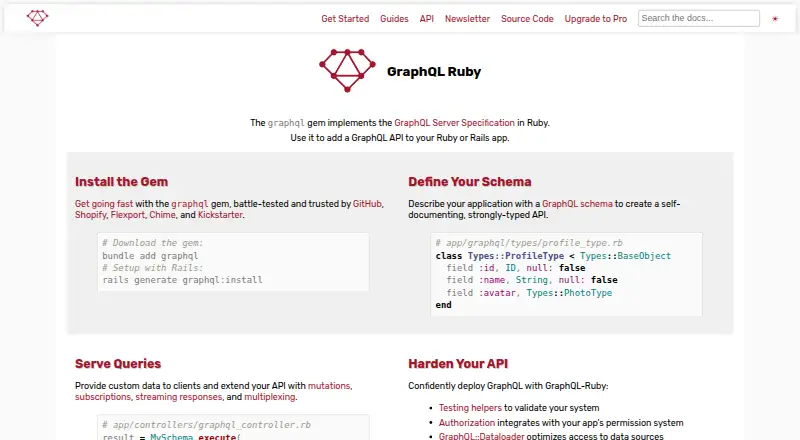Open the multiplexing link
This screenshot has height=440, width=800.
(x=269, y=397)
